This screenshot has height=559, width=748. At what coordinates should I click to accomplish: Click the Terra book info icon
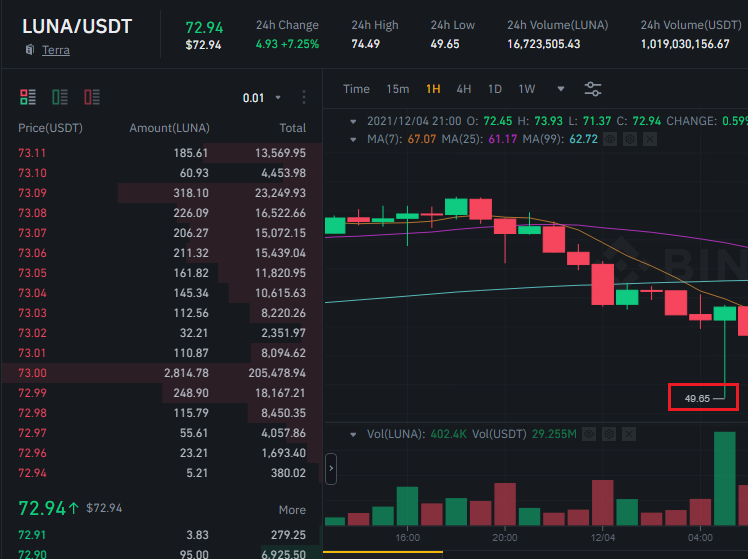pos(30,50)
